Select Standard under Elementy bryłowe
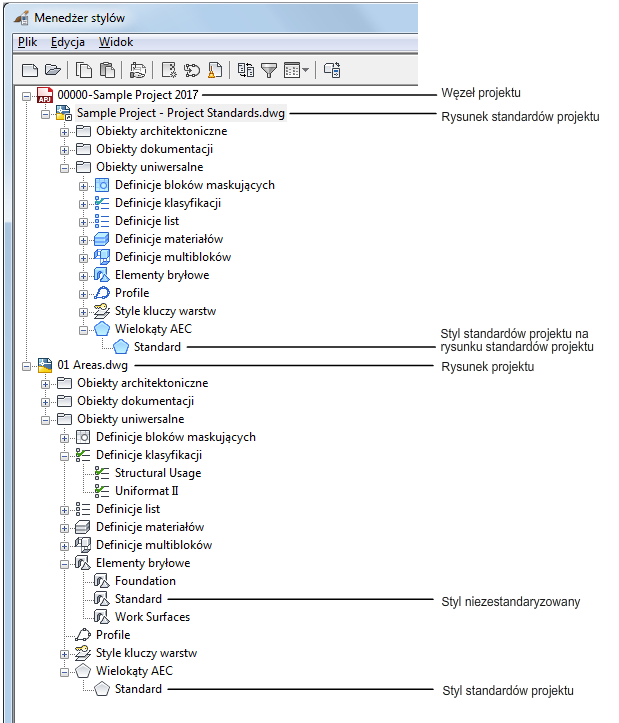 tap(138, 599)
